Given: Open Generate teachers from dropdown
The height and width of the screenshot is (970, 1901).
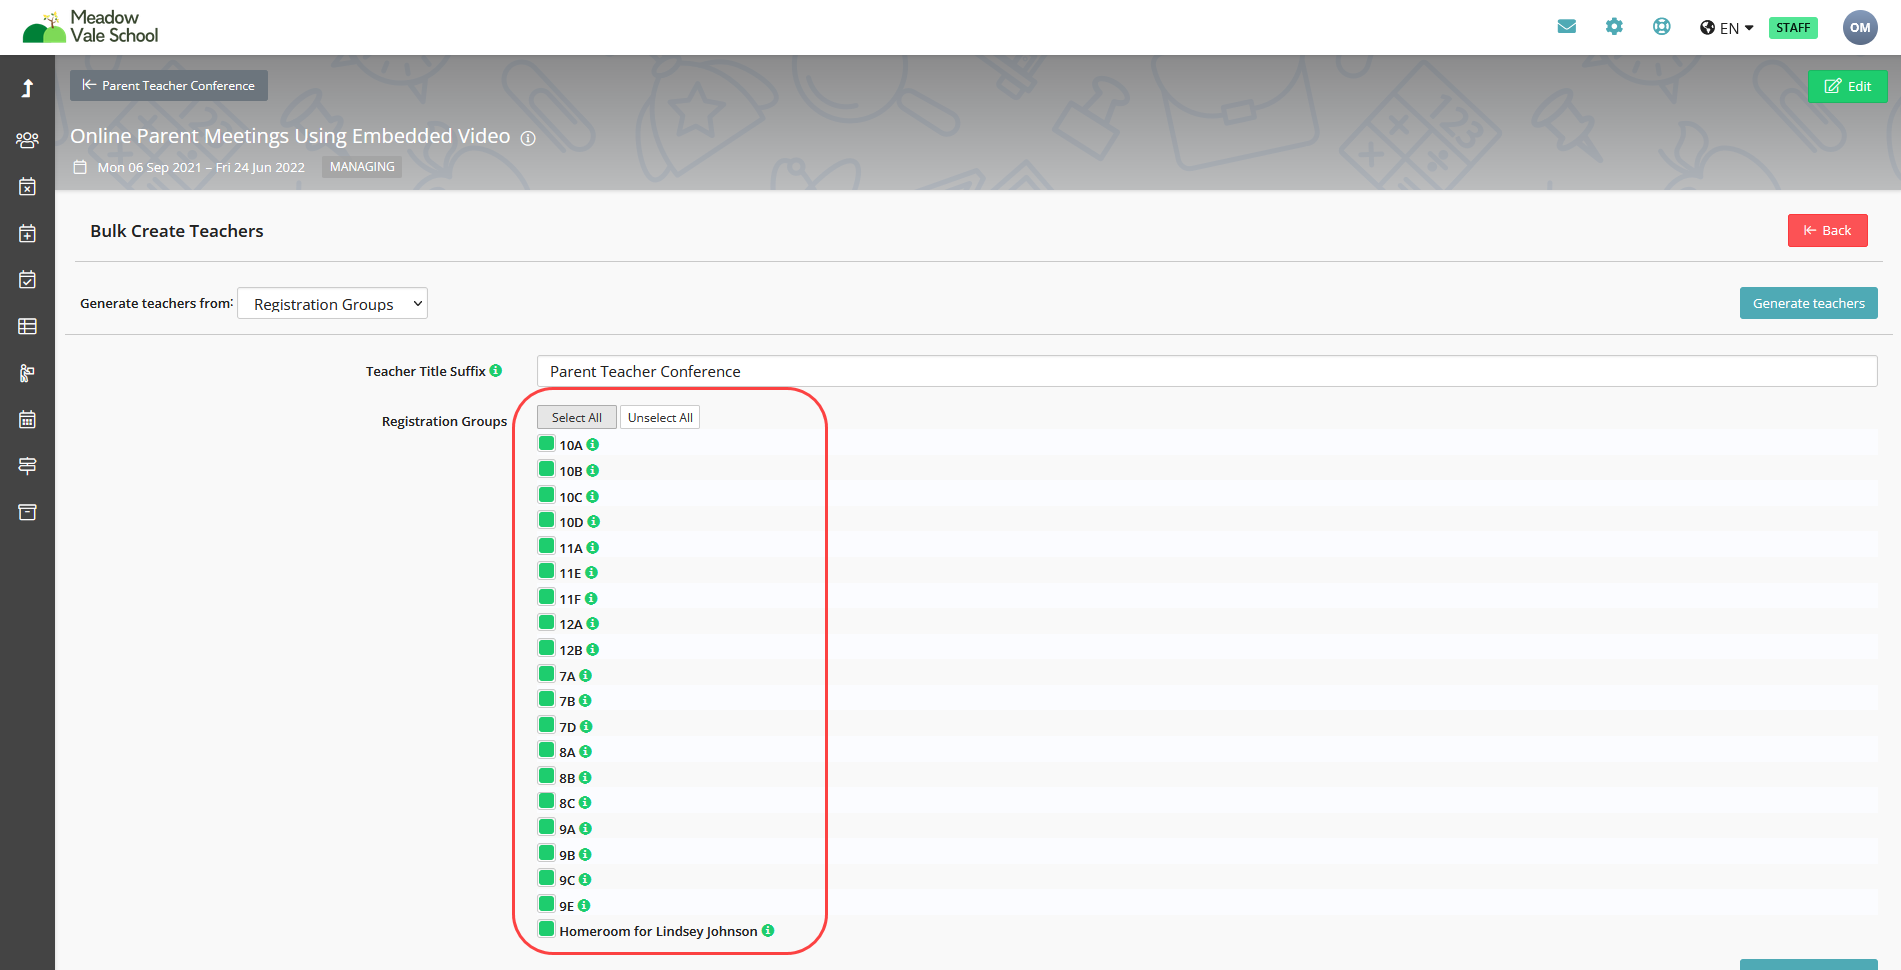Looking at the screenshot, I should coord(332,304).
